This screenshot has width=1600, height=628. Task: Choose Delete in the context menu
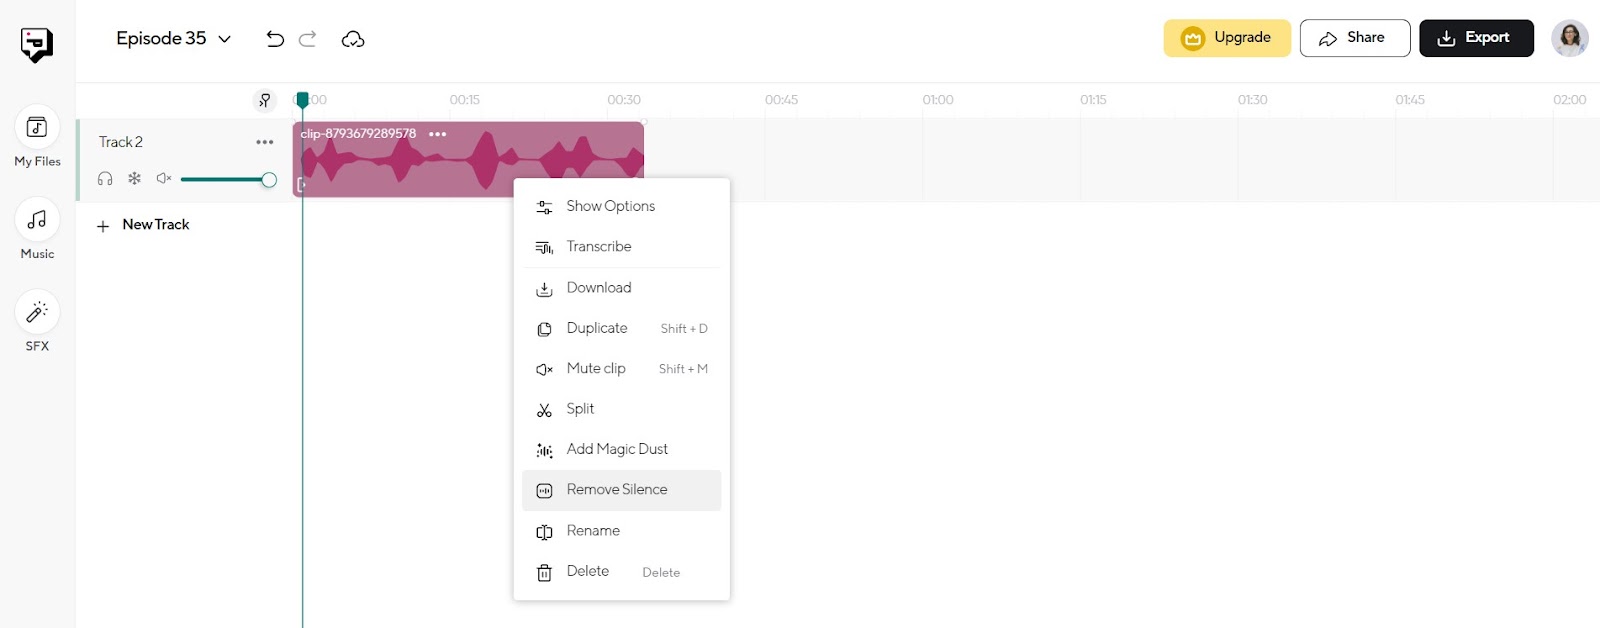point(621,572)
